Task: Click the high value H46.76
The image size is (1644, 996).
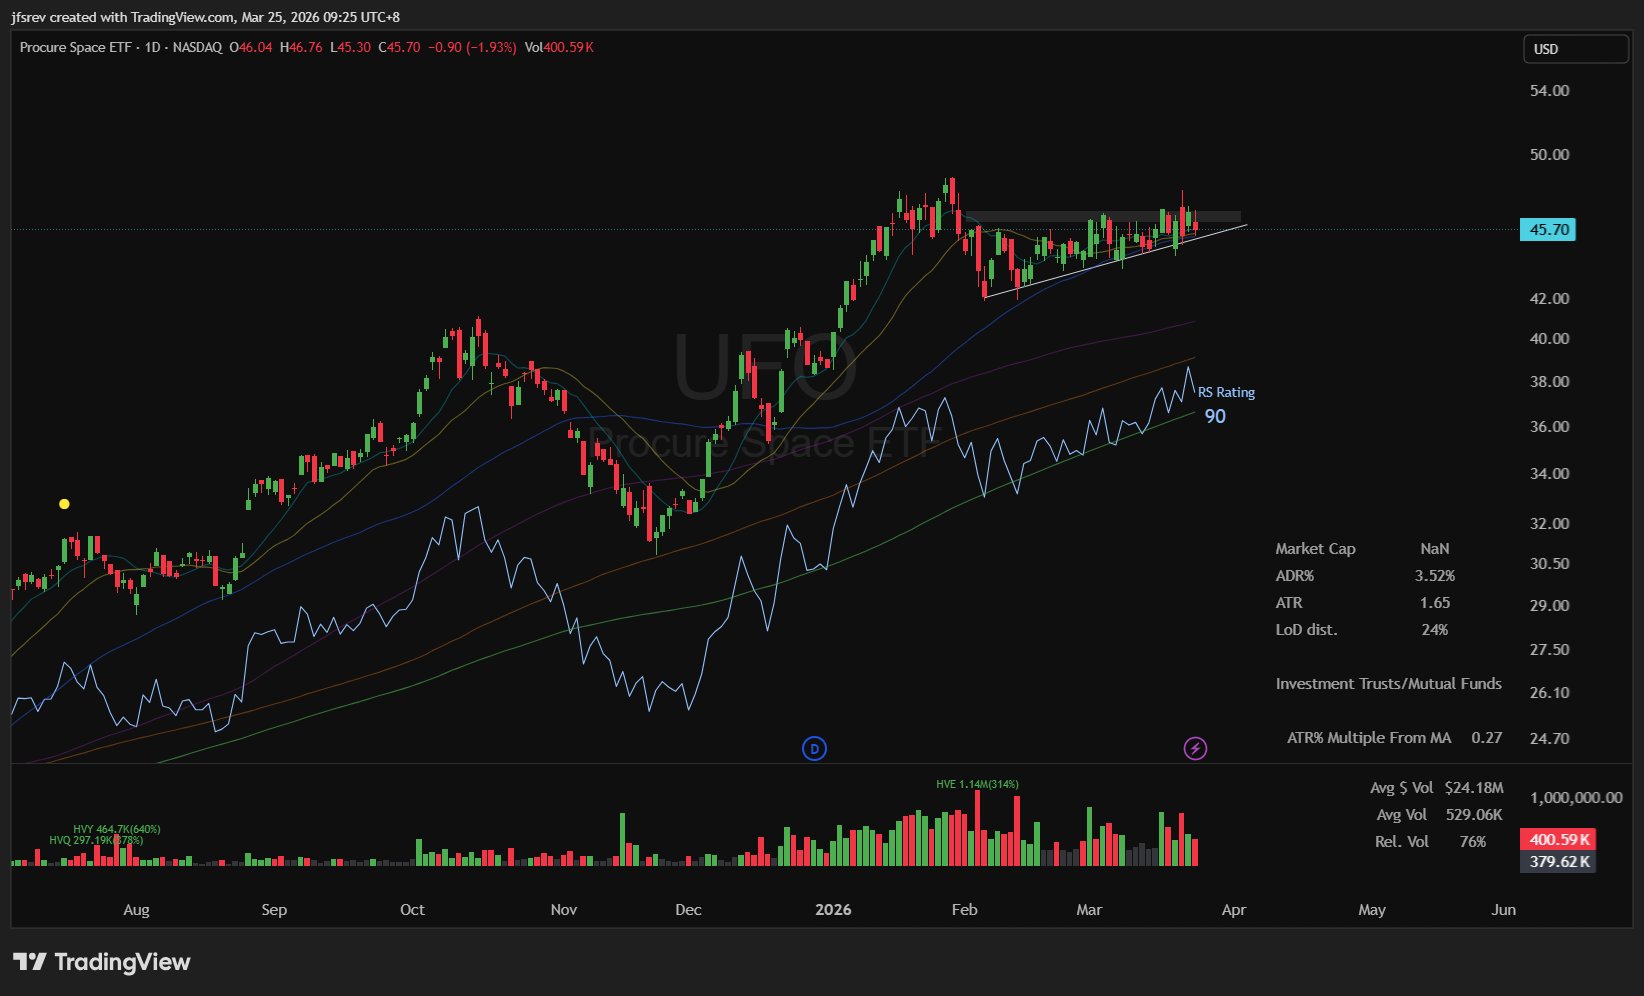Action: [x=301, y=47]
